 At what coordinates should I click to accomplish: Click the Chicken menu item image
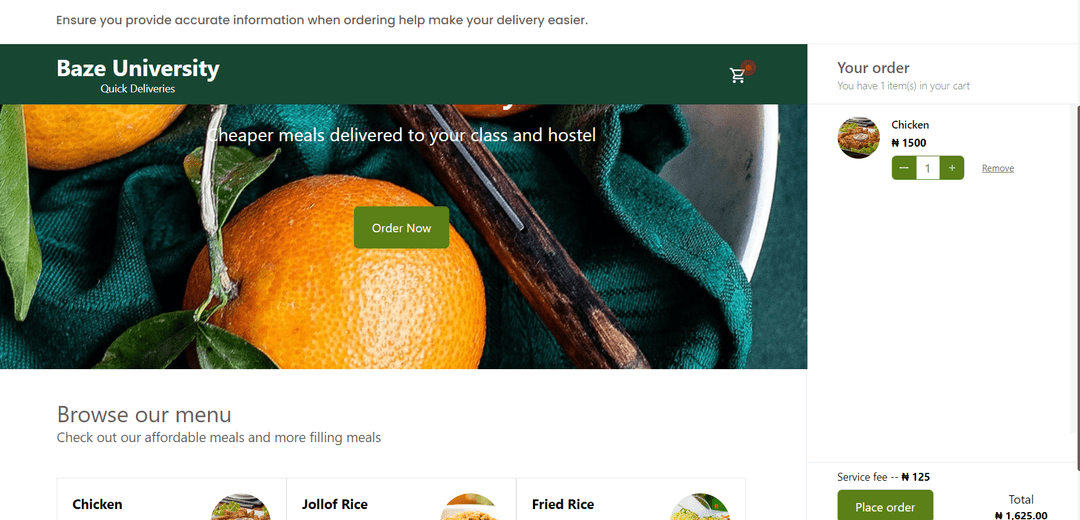coord(240,507)
